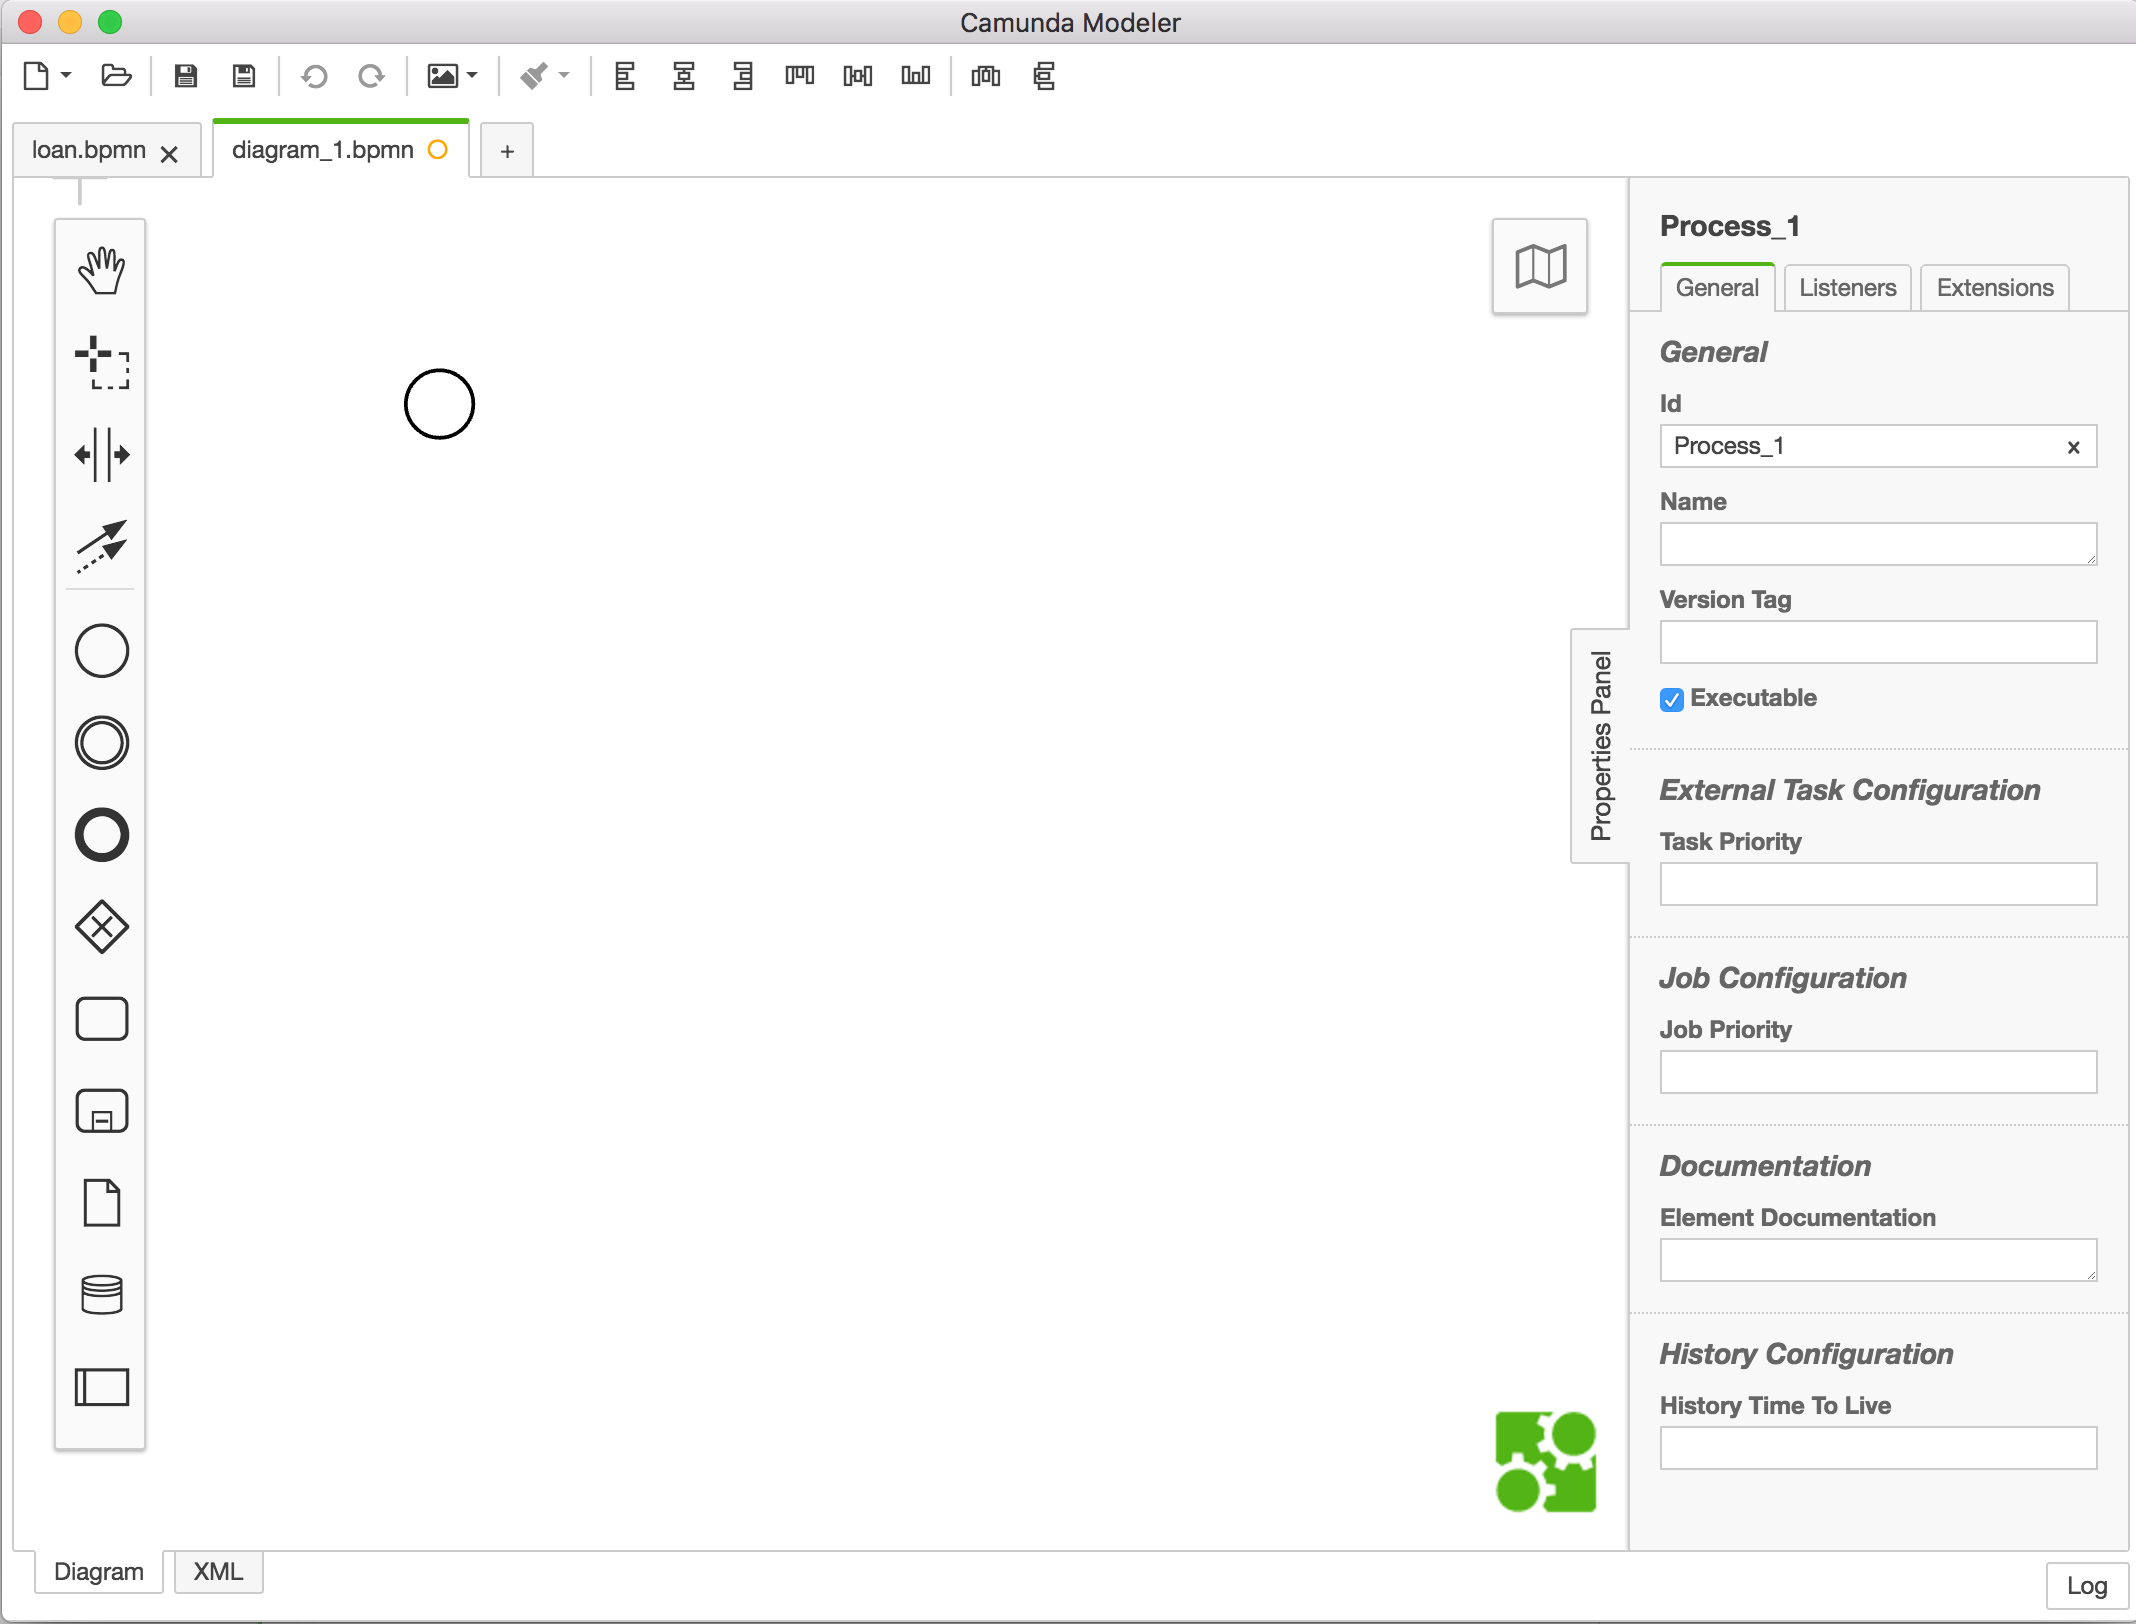
Task: Activate the hand tool
Action: (101, 271)
